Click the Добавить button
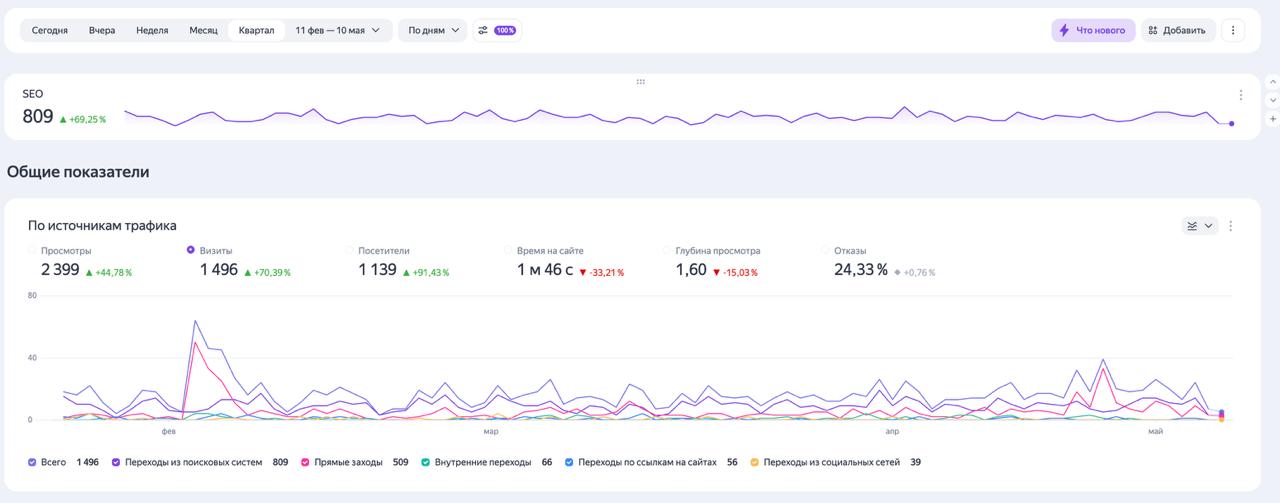The image size is (1280, 503). (x=1178, y=30)
